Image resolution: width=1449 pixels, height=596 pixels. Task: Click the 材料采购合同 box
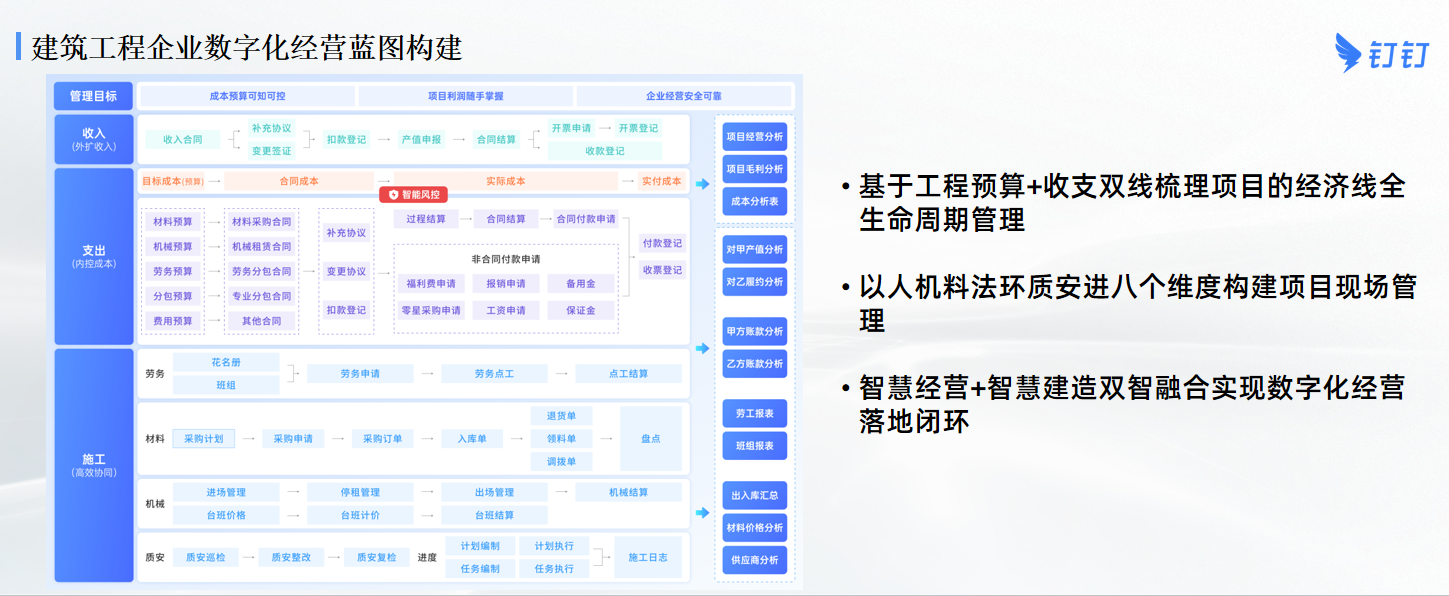coord(261,222)
